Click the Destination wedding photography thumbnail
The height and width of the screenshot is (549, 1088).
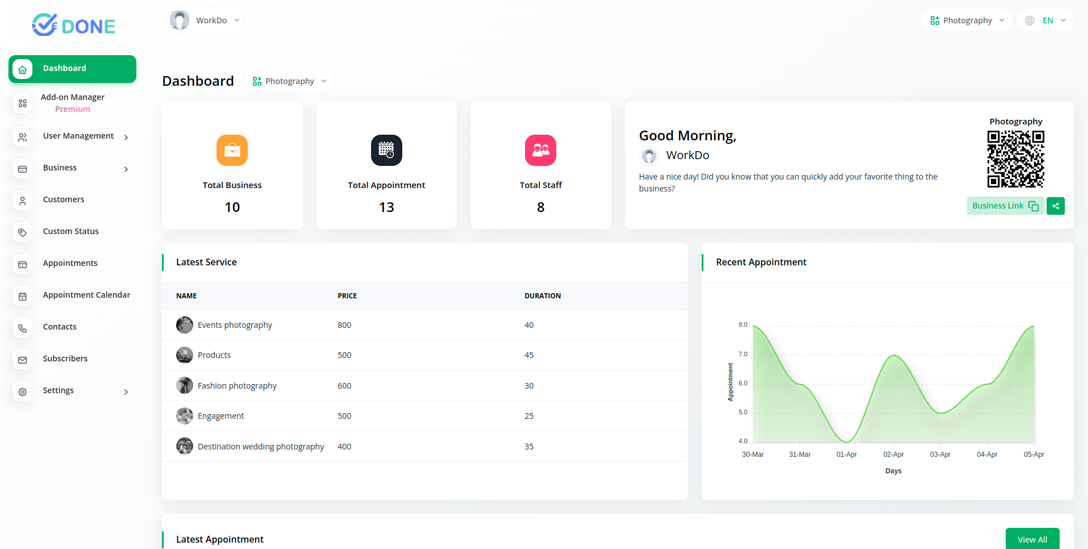coord(185,446)
